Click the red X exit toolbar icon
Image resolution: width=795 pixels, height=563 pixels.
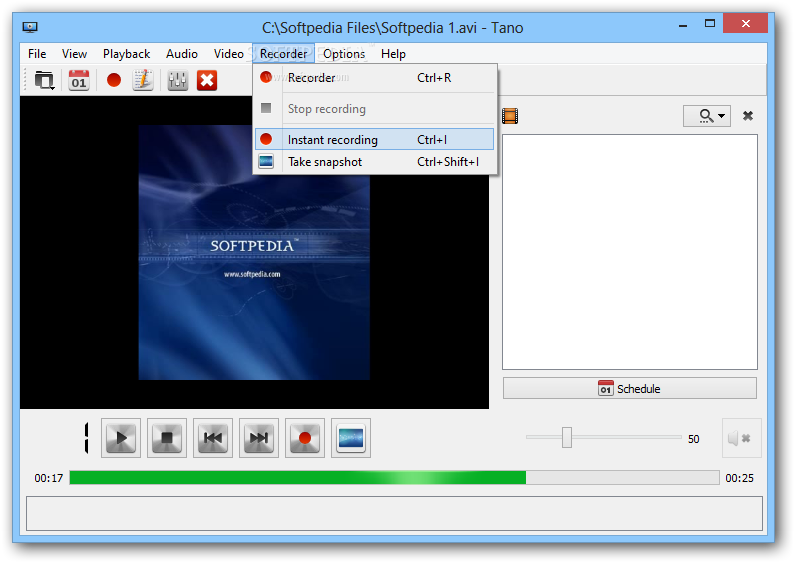[207, 80]
